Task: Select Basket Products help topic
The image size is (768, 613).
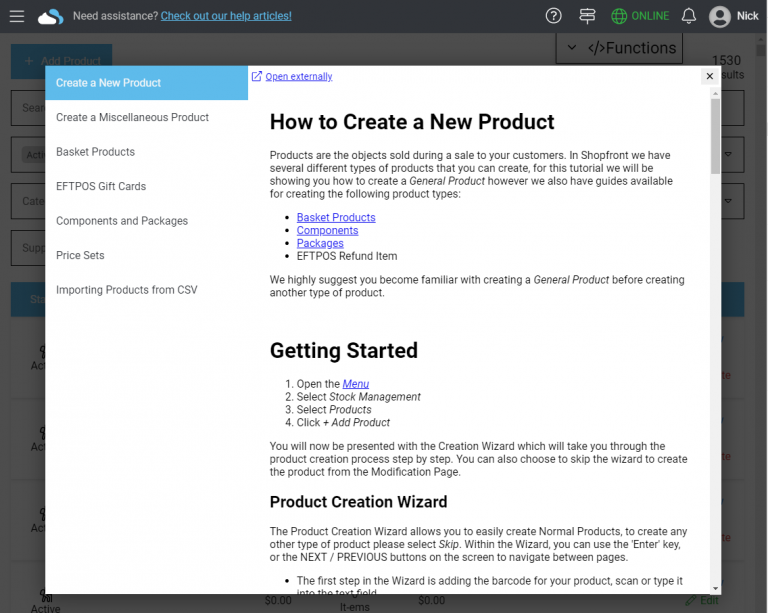Action: point(95,152)
